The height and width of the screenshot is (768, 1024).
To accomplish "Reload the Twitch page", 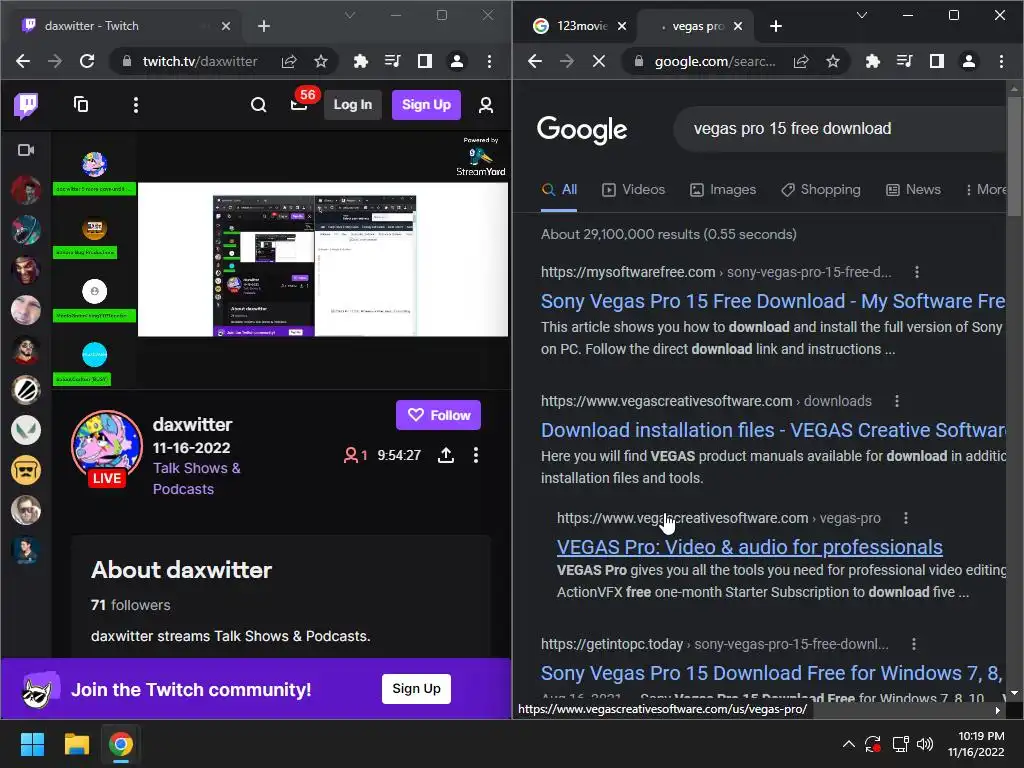I will pos(87,61).
